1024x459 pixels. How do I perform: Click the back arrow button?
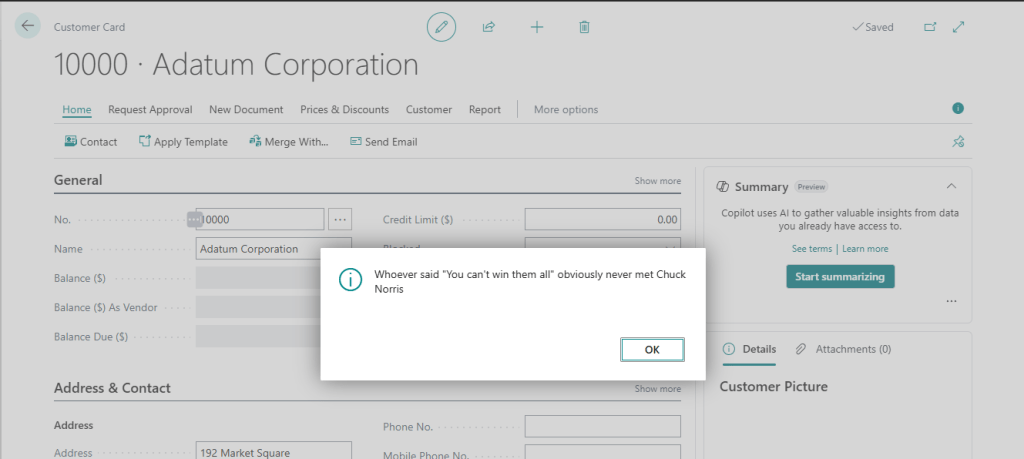pos(27,27)
